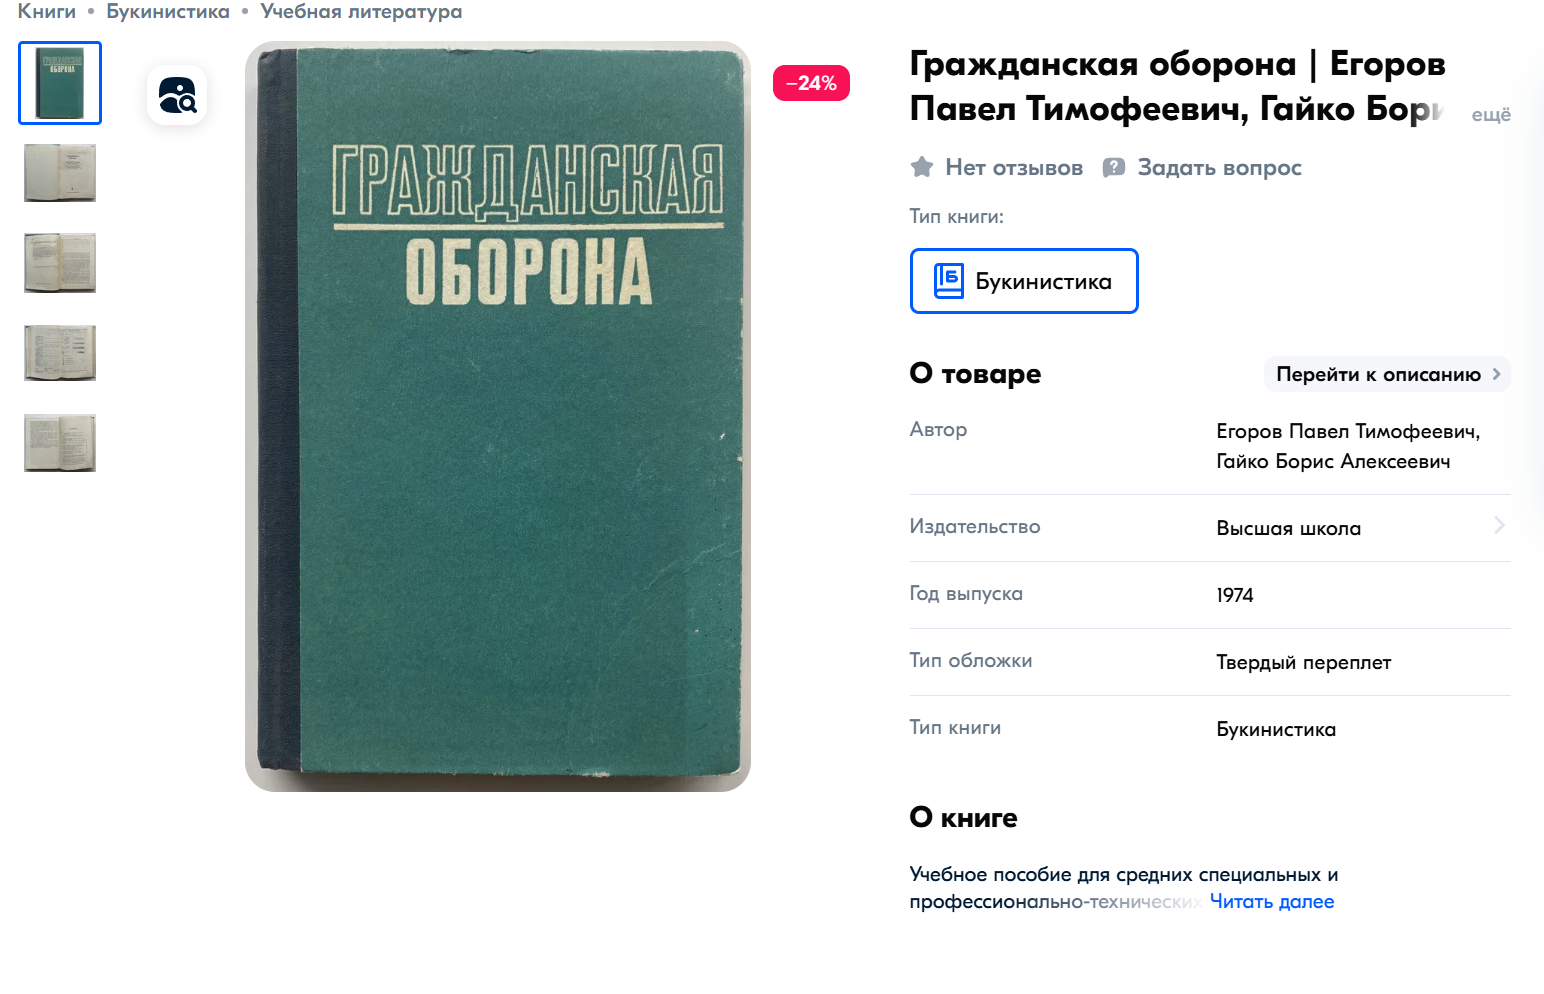Open the Нет отзывов reviews link
The image size is (1544, 994).
point(1014,168)
